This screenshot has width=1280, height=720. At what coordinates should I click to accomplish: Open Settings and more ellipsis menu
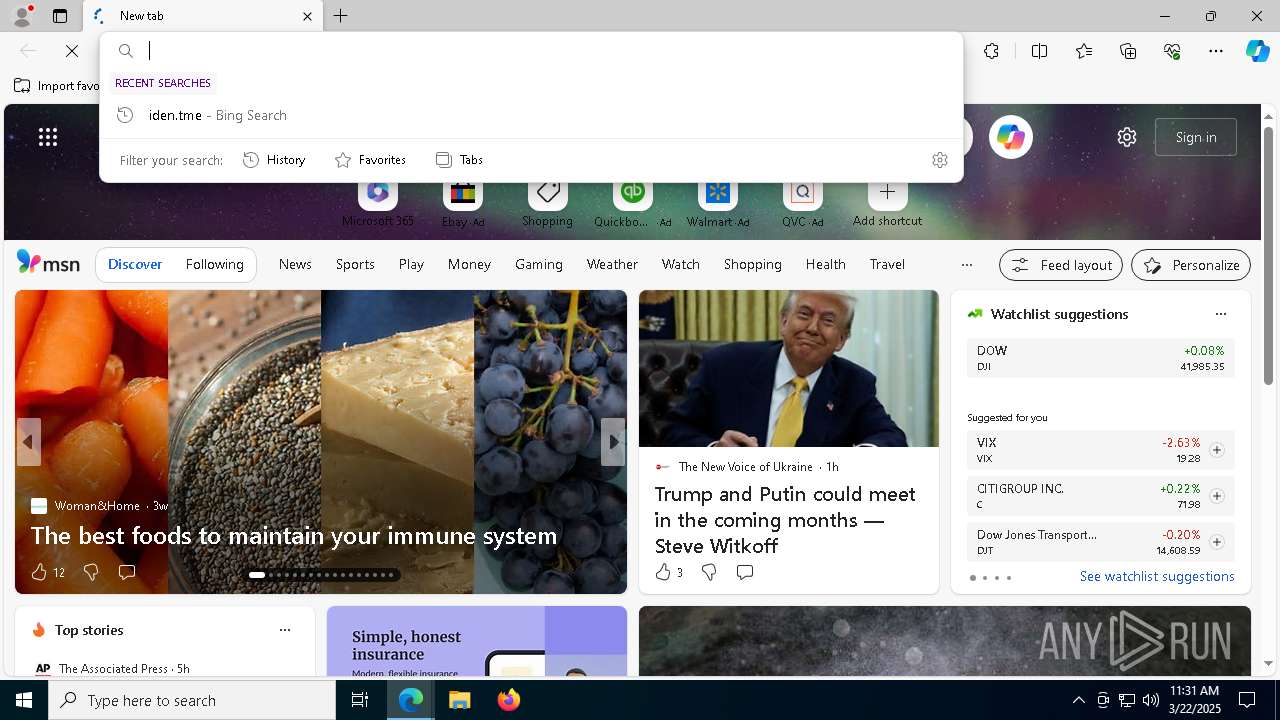pos(1216,51)
